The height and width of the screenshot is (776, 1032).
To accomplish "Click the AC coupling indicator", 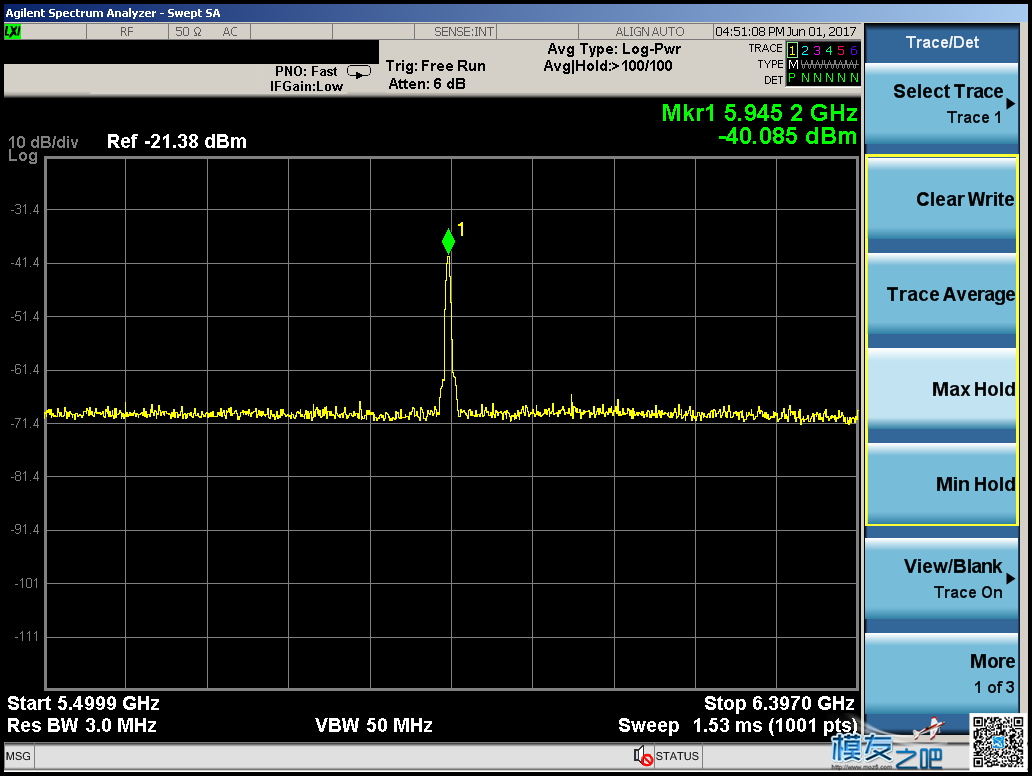I will coord(230,32).
